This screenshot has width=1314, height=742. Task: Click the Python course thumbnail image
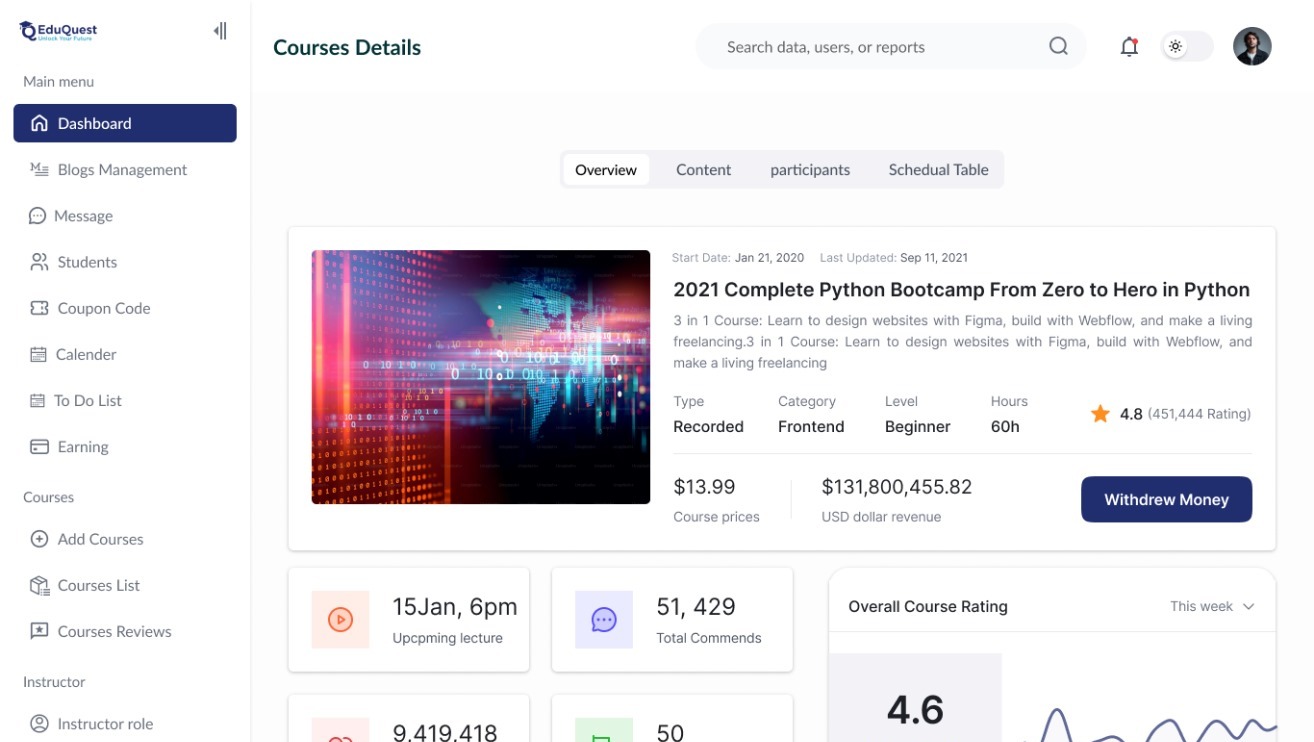(x=481, y=377)
